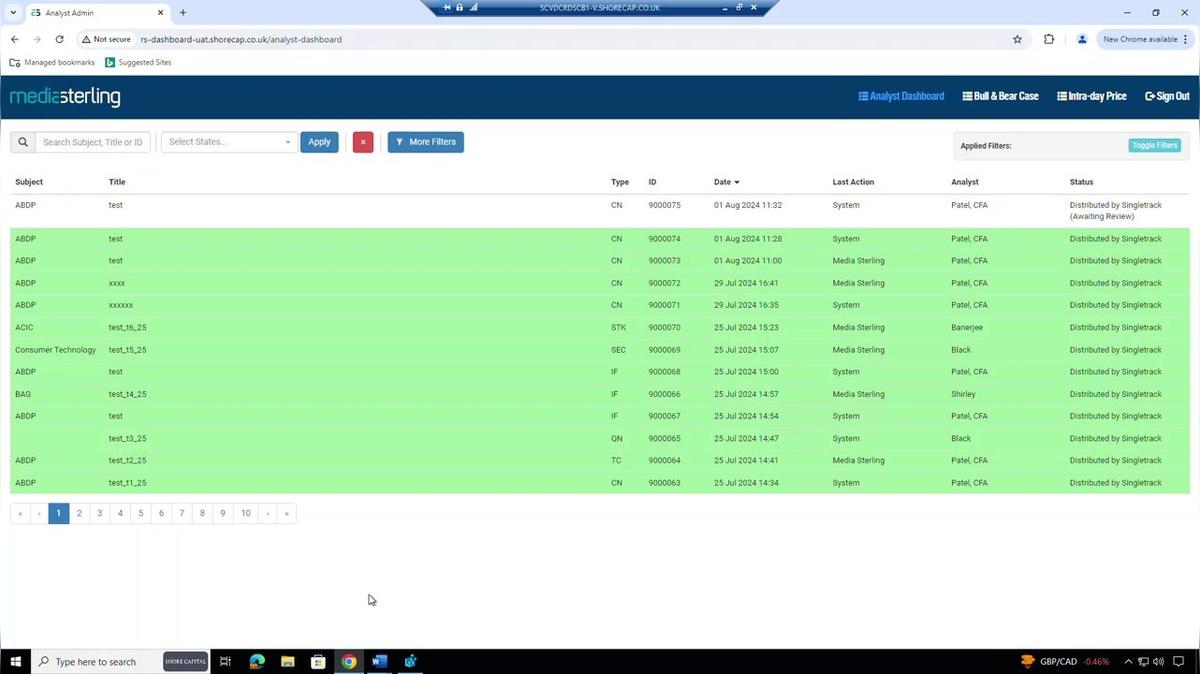
Task: Open the search magnifier icon
Action: tap(23, 141)
